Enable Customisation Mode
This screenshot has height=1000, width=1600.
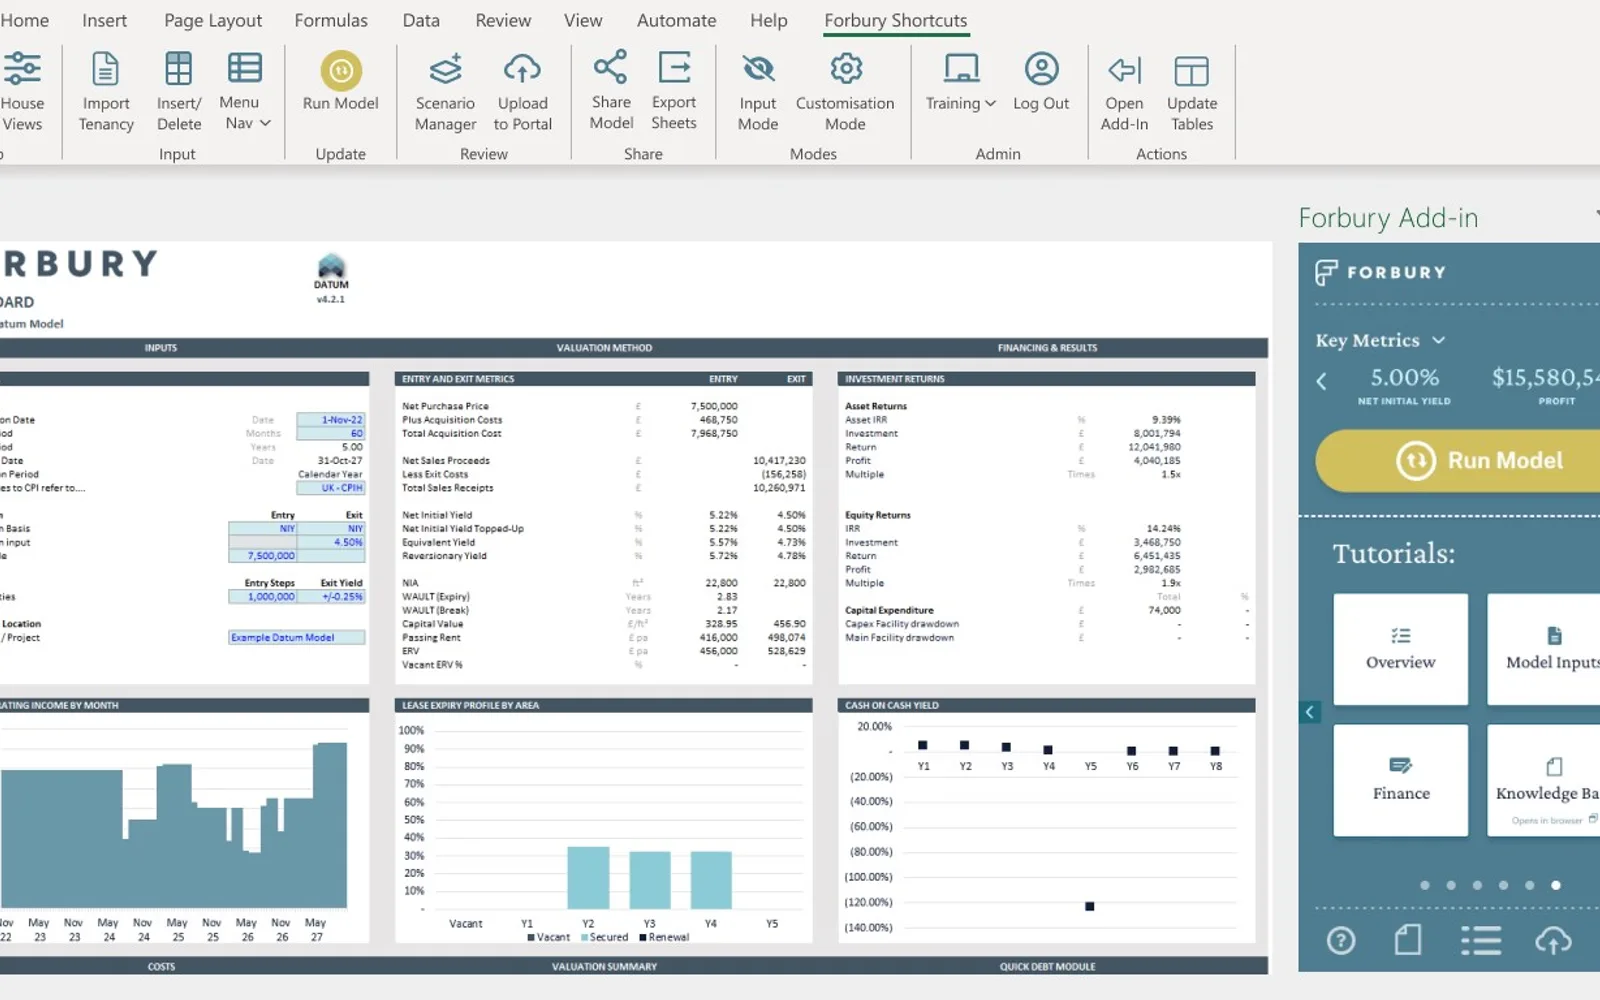845,92
